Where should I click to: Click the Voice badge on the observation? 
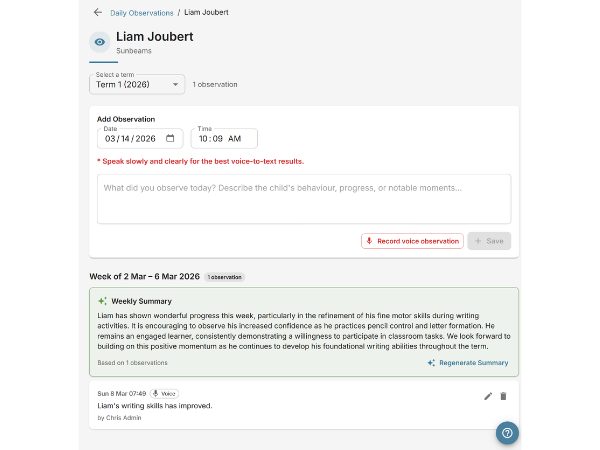[164, 394]
